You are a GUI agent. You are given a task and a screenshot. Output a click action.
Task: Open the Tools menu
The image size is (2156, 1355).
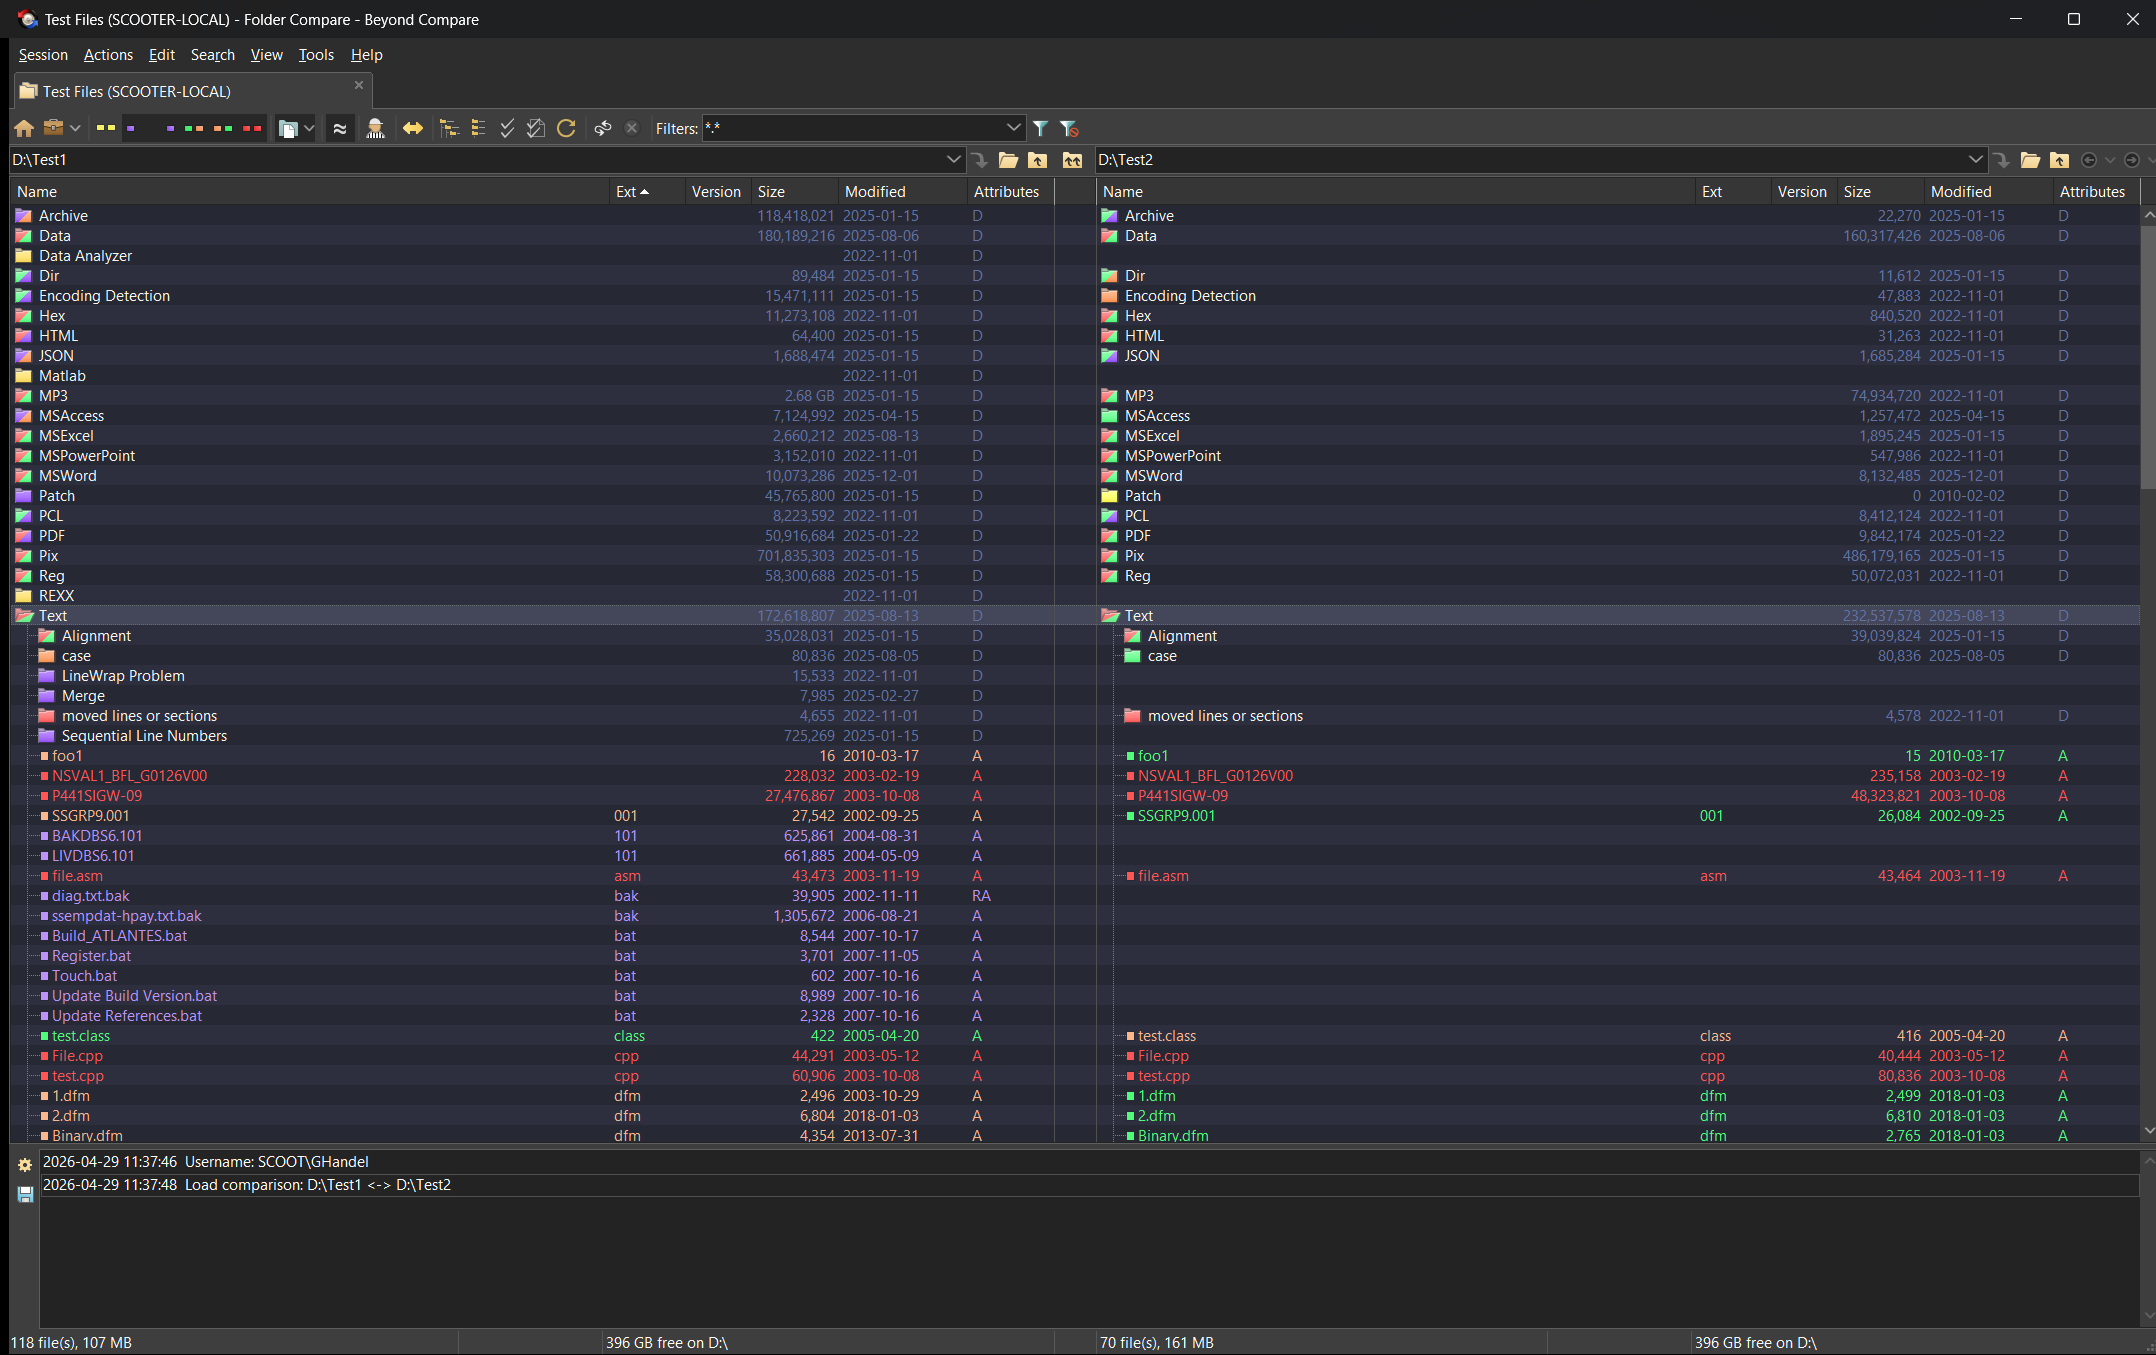pyautogui.click(x=316, y=55)
